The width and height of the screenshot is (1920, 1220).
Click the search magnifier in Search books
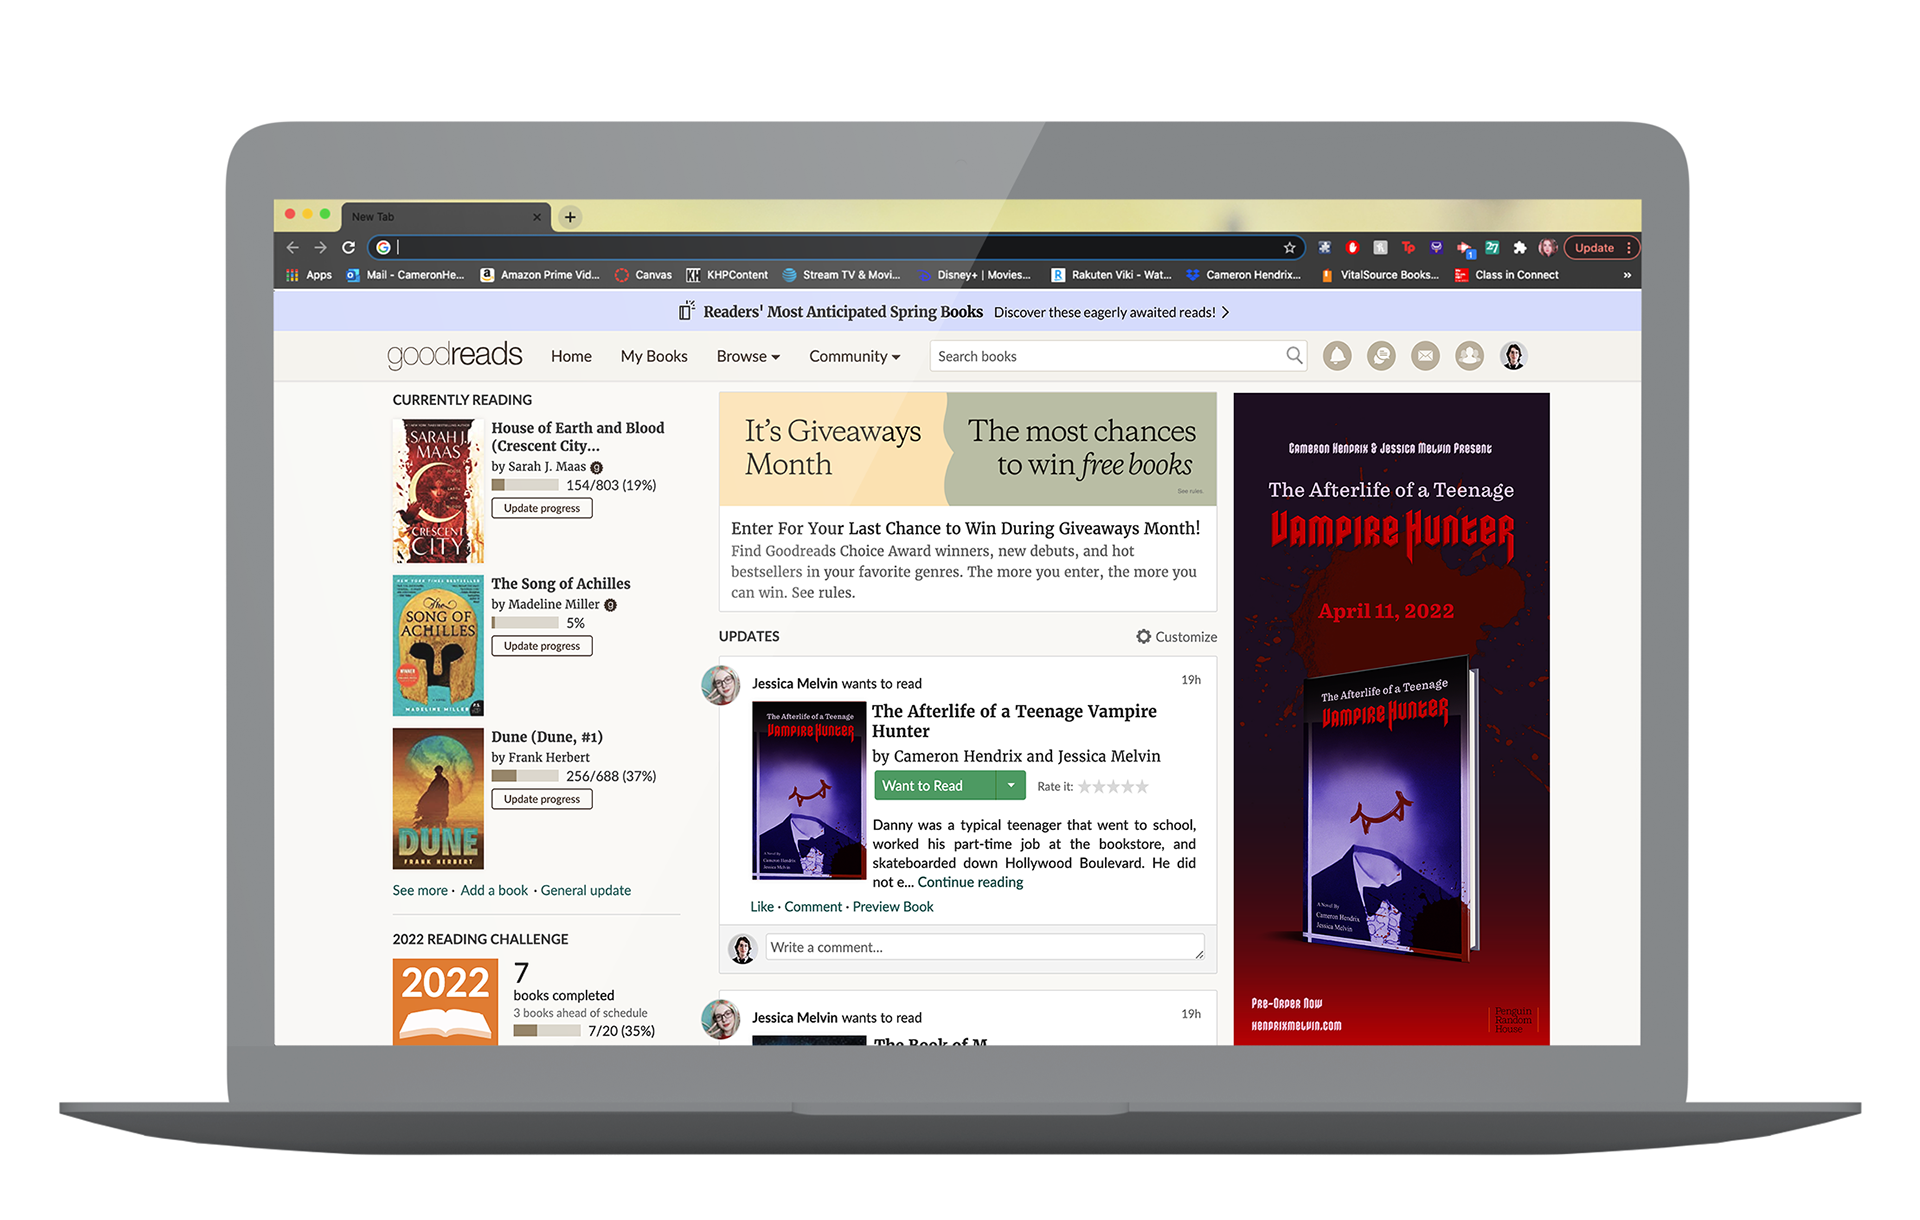click(1294, 355)
